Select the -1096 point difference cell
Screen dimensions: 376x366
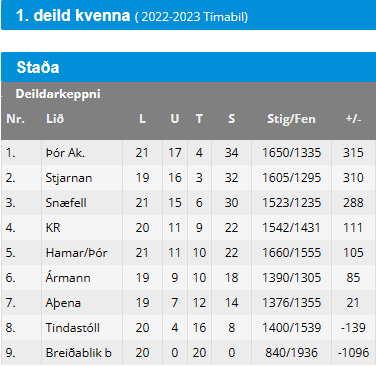(353, 353)
